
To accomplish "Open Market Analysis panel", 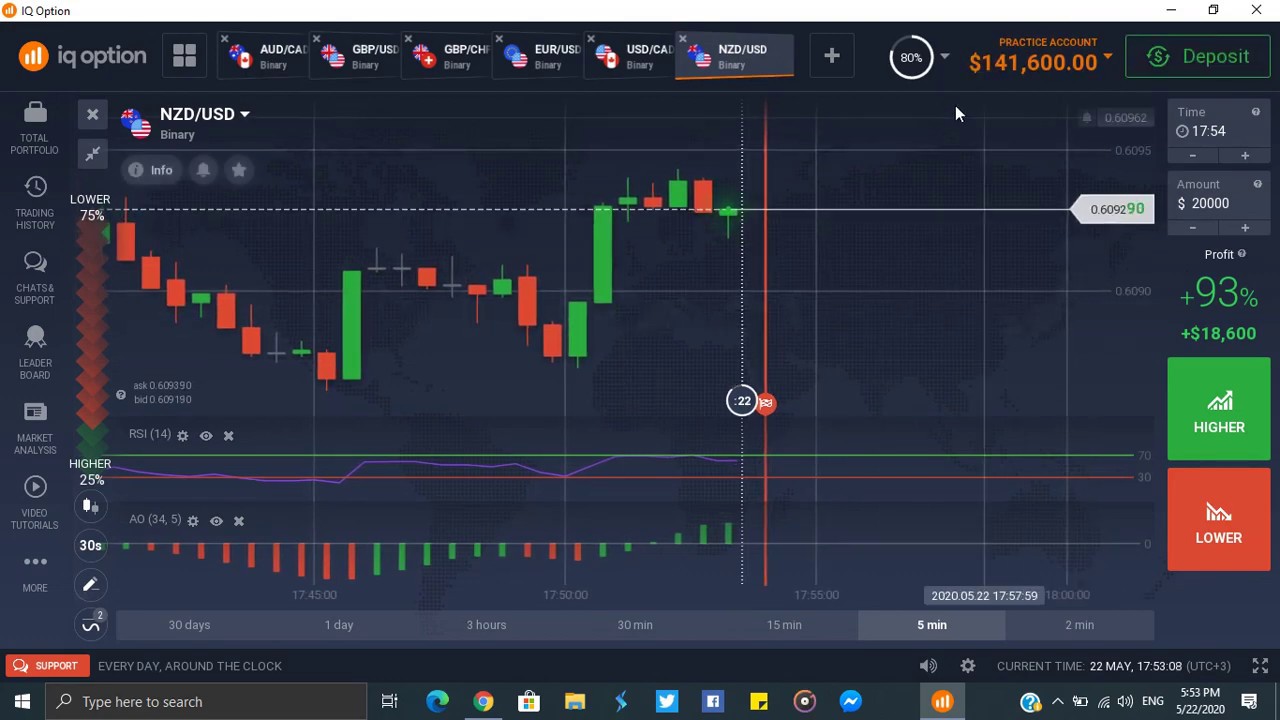I will point(35,428).
